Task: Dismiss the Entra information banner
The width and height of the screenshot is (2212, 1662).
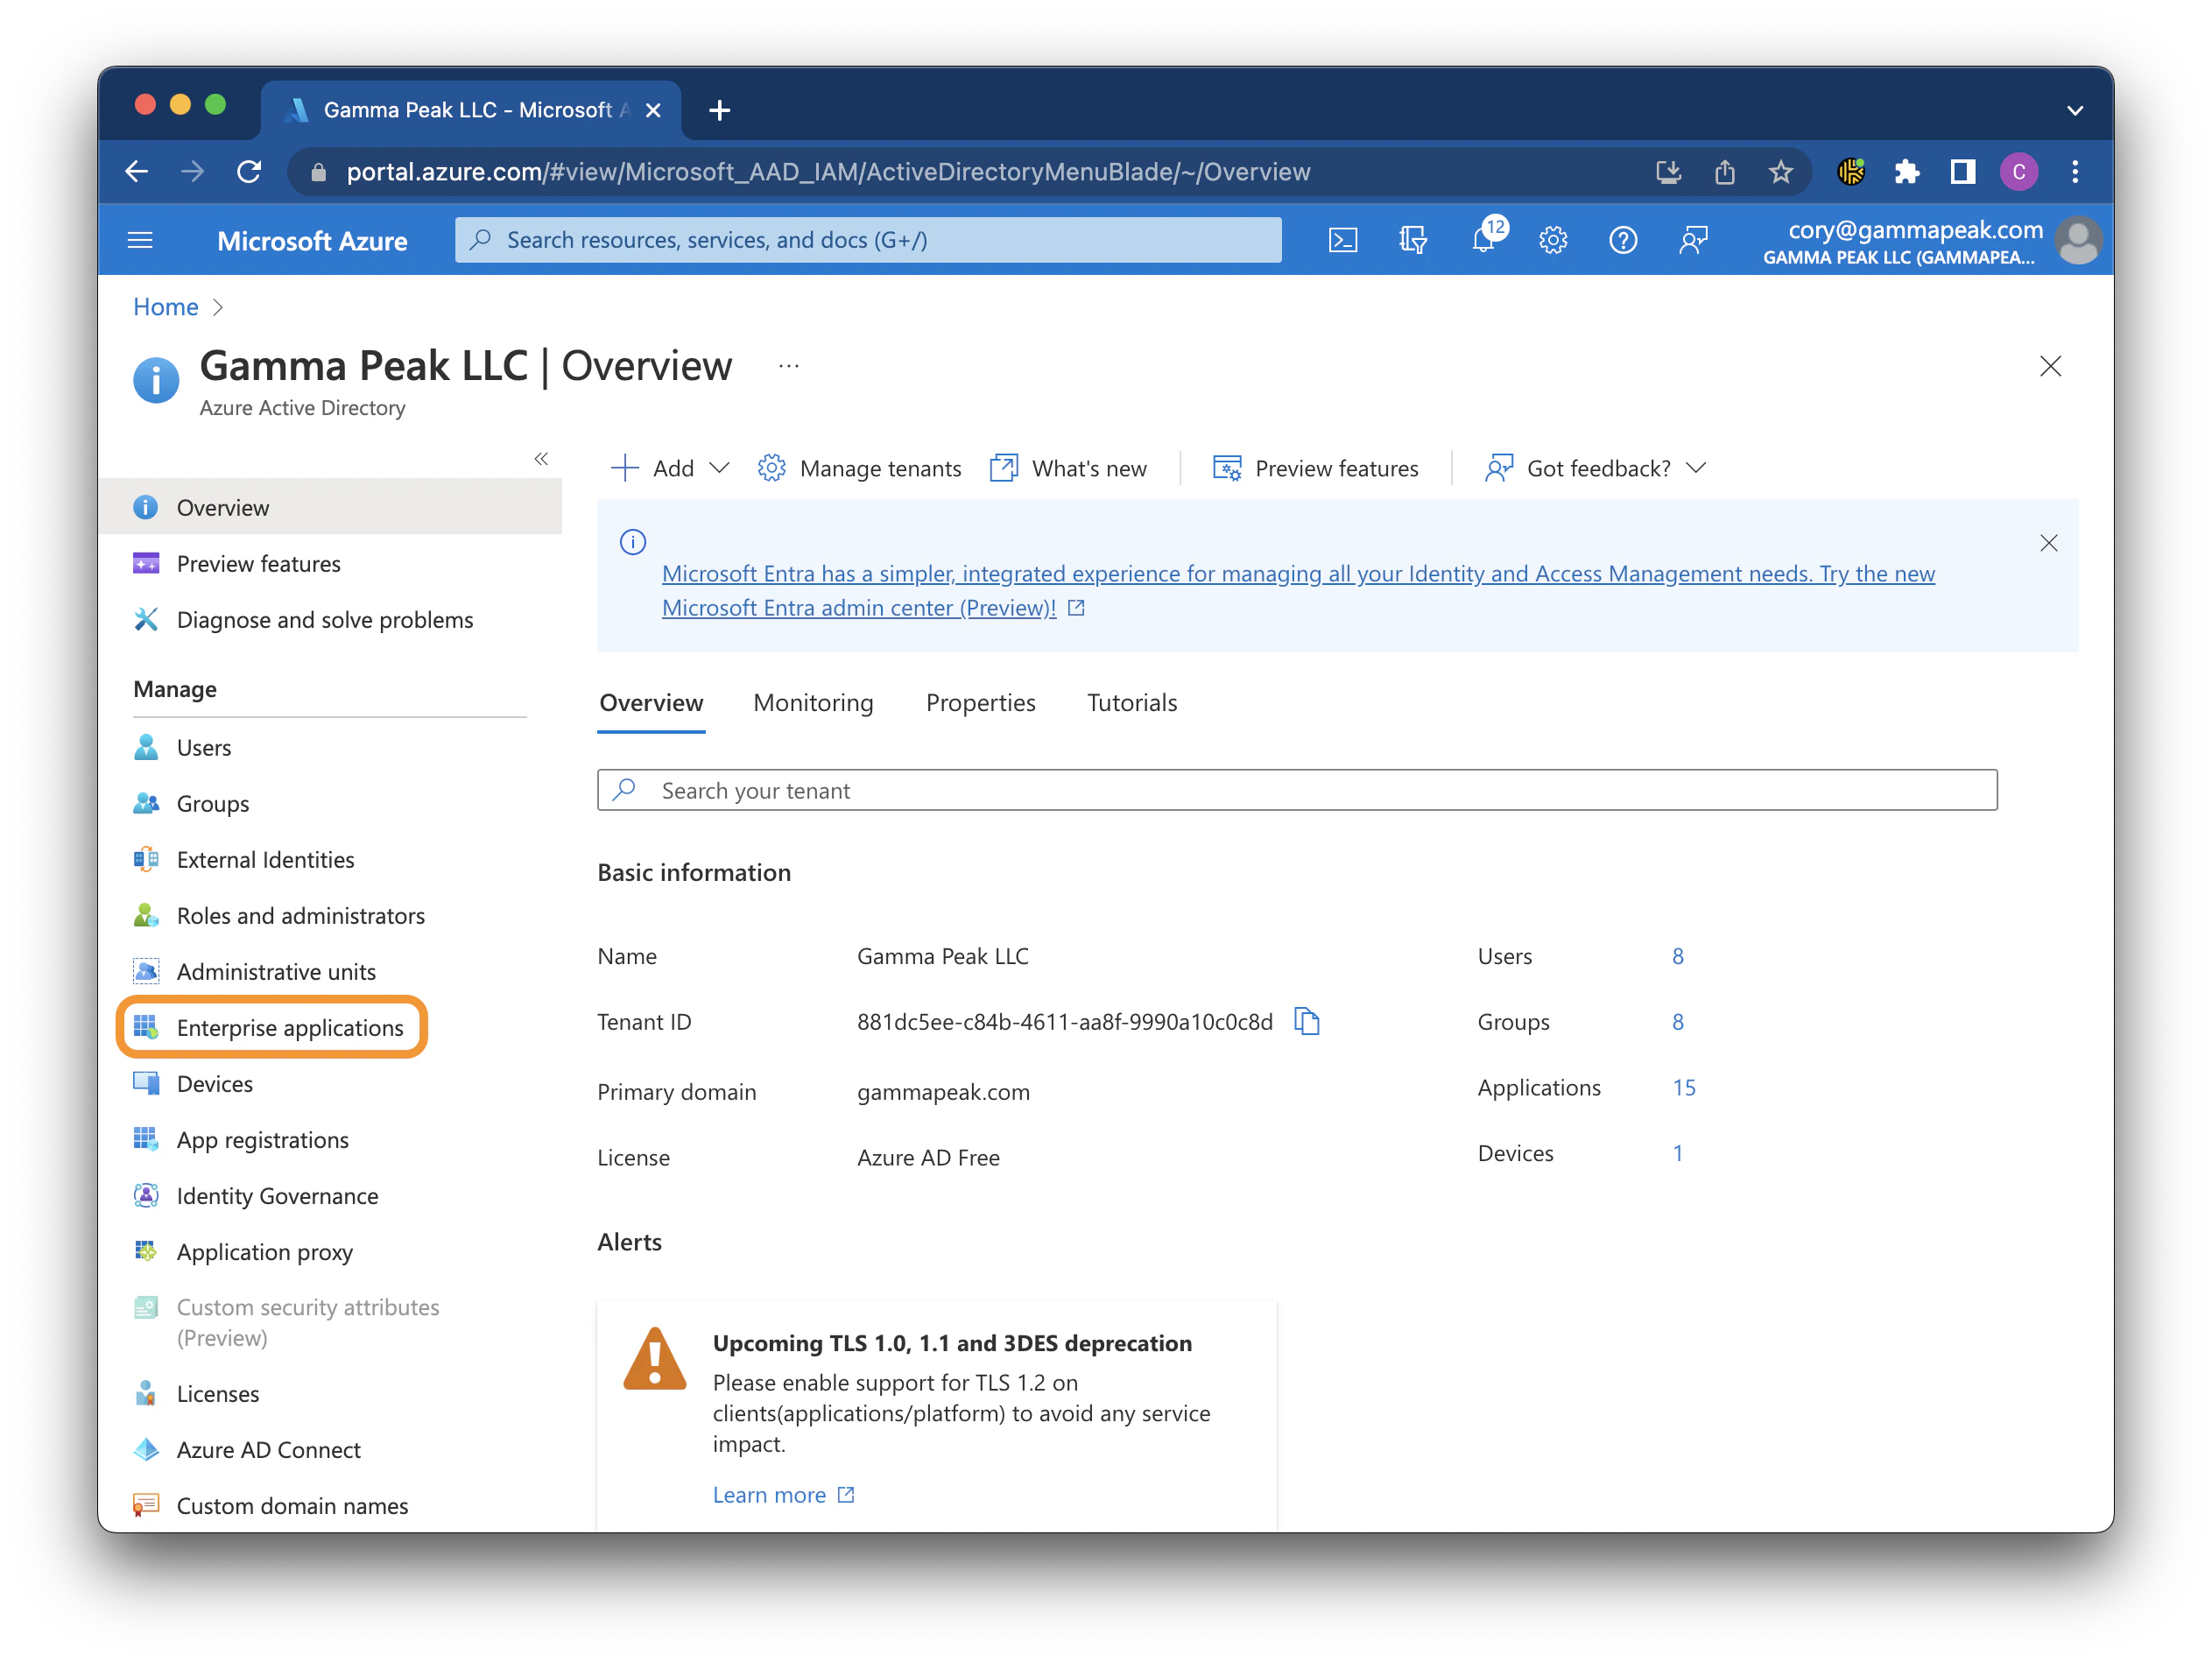Action: (x=2048, y=543)
